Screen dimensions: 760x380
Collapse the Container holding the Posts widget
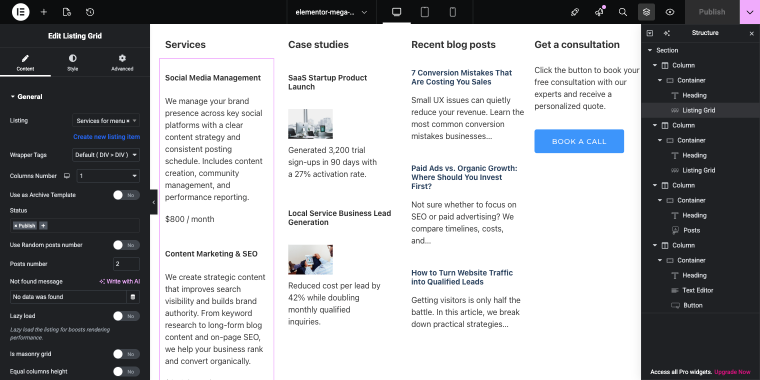(x=660, y=201)
